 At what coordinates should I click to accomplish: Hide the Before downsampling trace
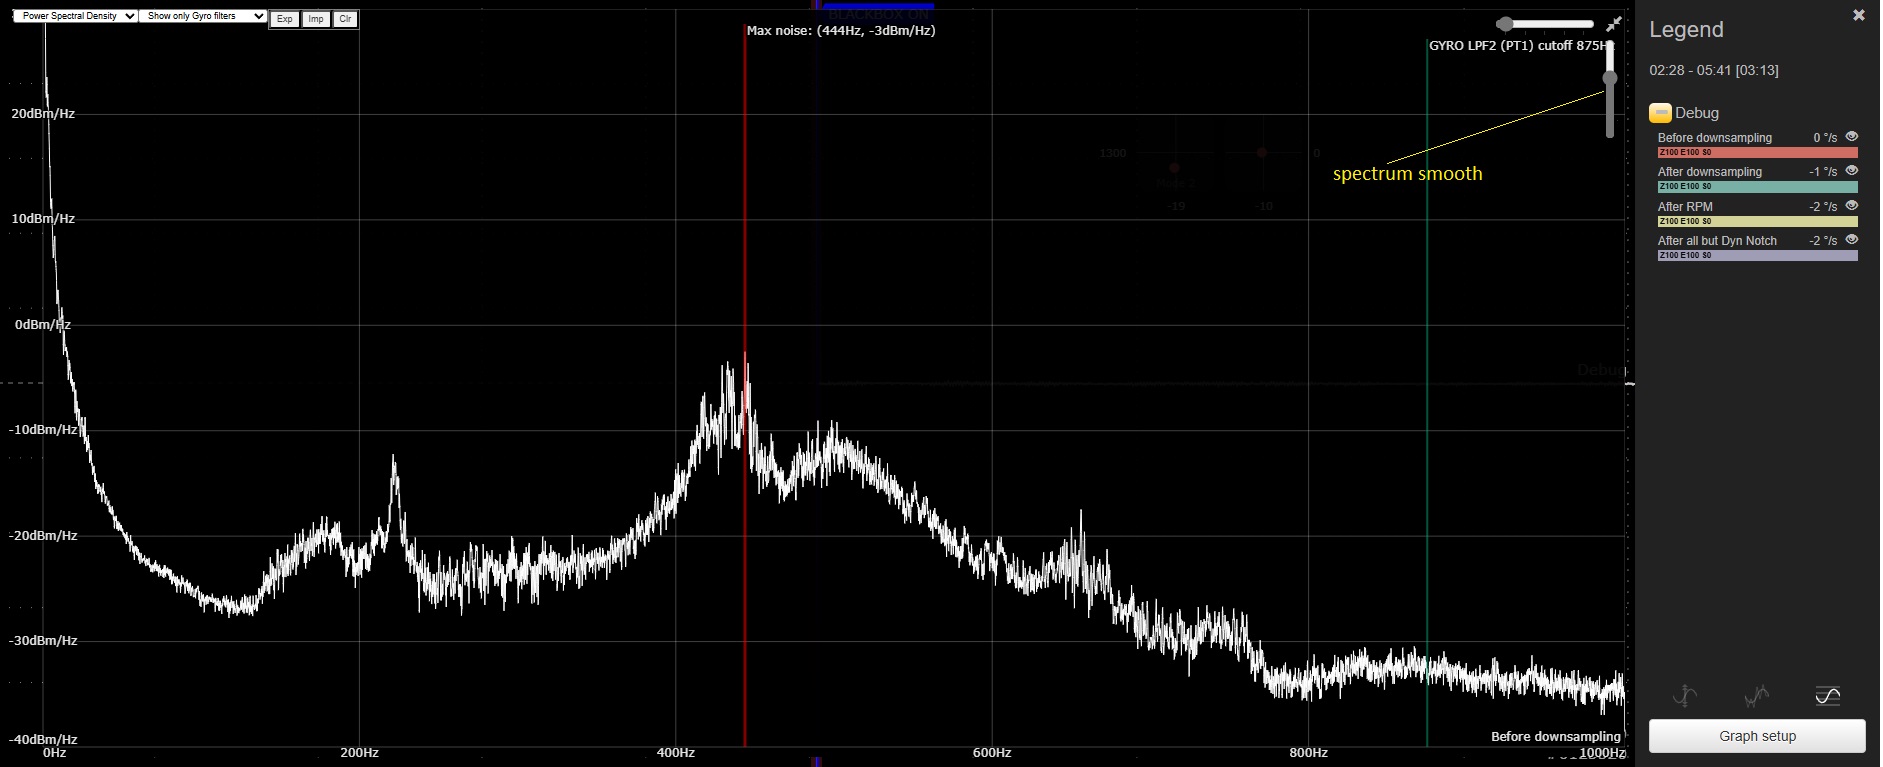point(1852,137)
